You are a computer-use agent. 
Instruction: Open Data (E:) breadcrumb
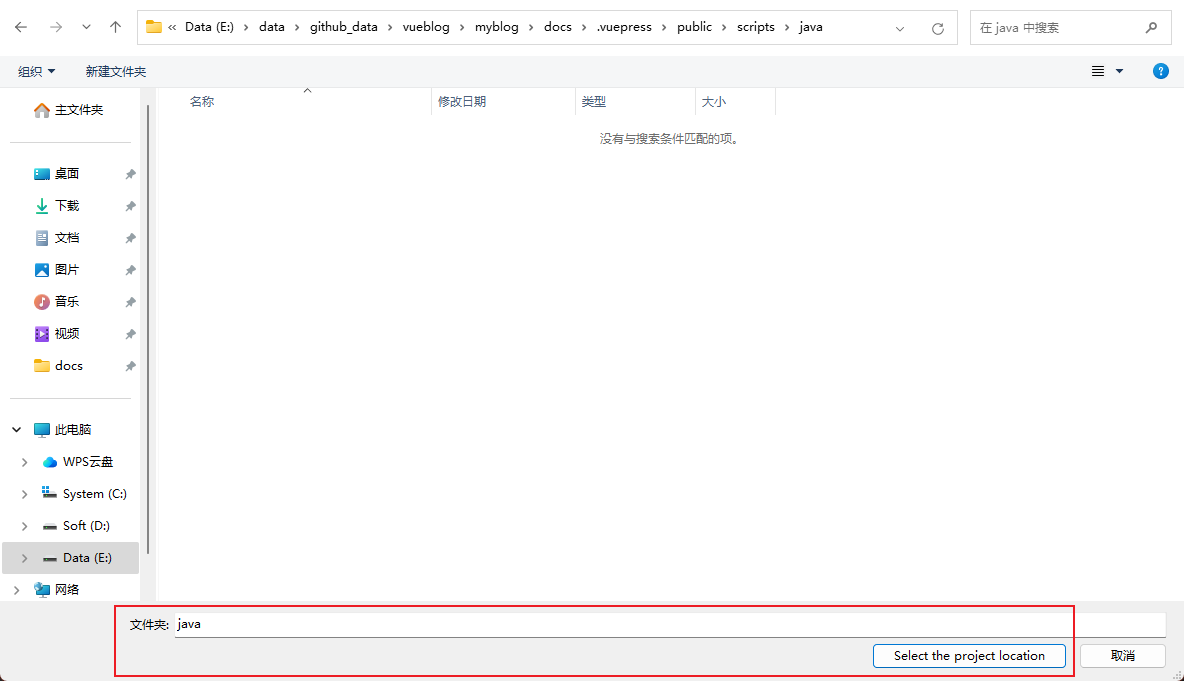(x=209, y=27)
